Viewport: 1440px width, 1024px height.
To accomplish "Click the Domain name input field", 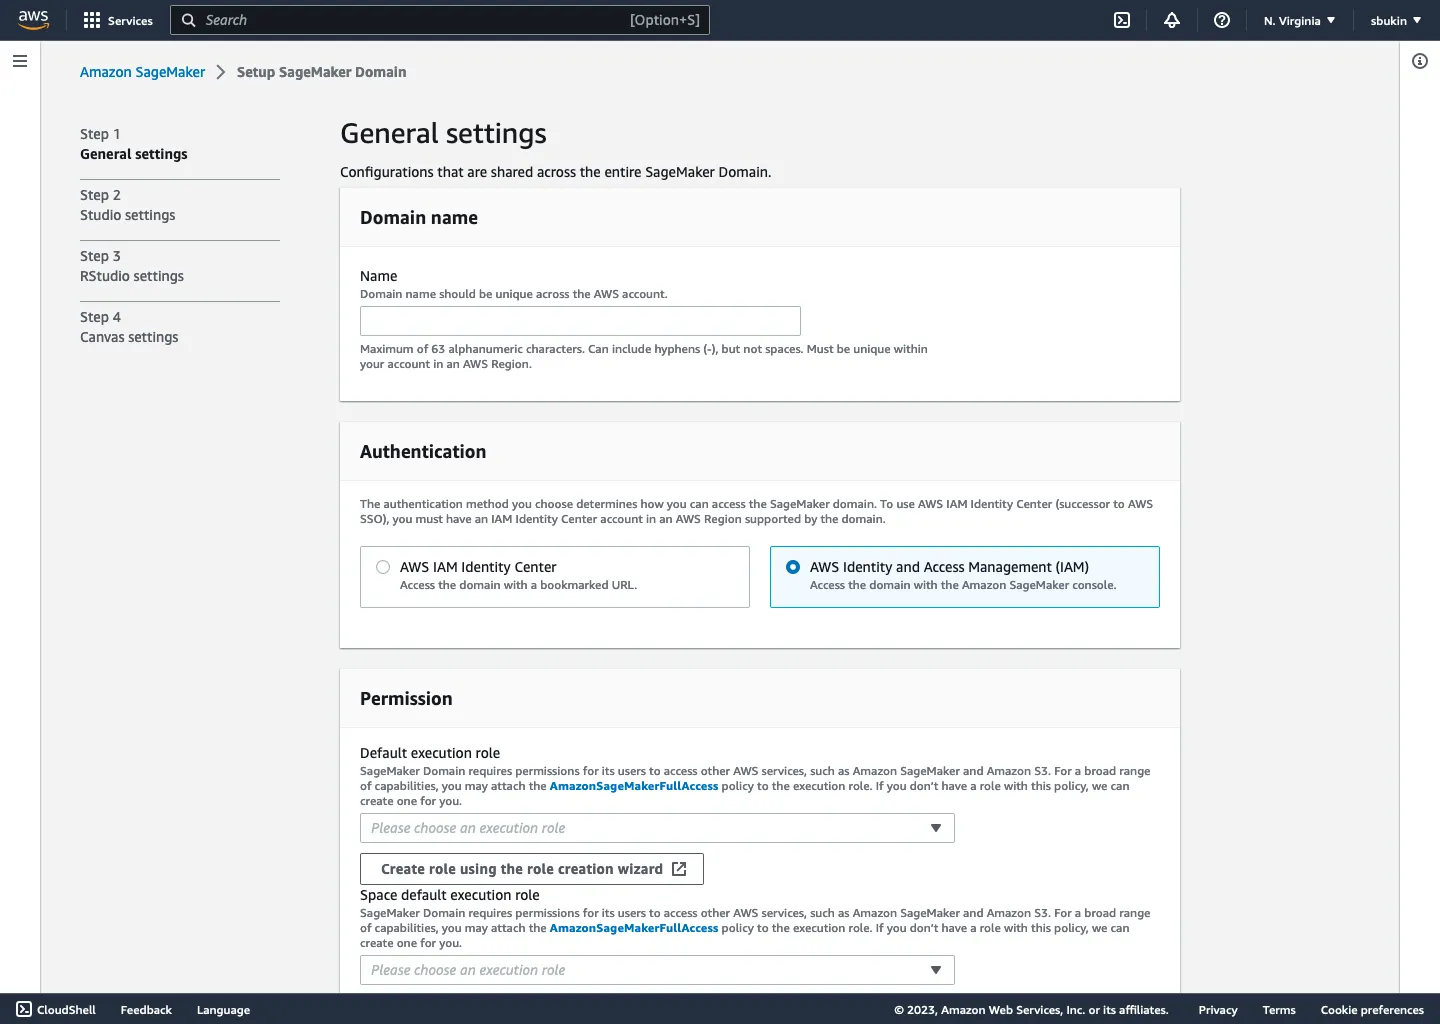I will pyautogui.click(x=580, y=321).
